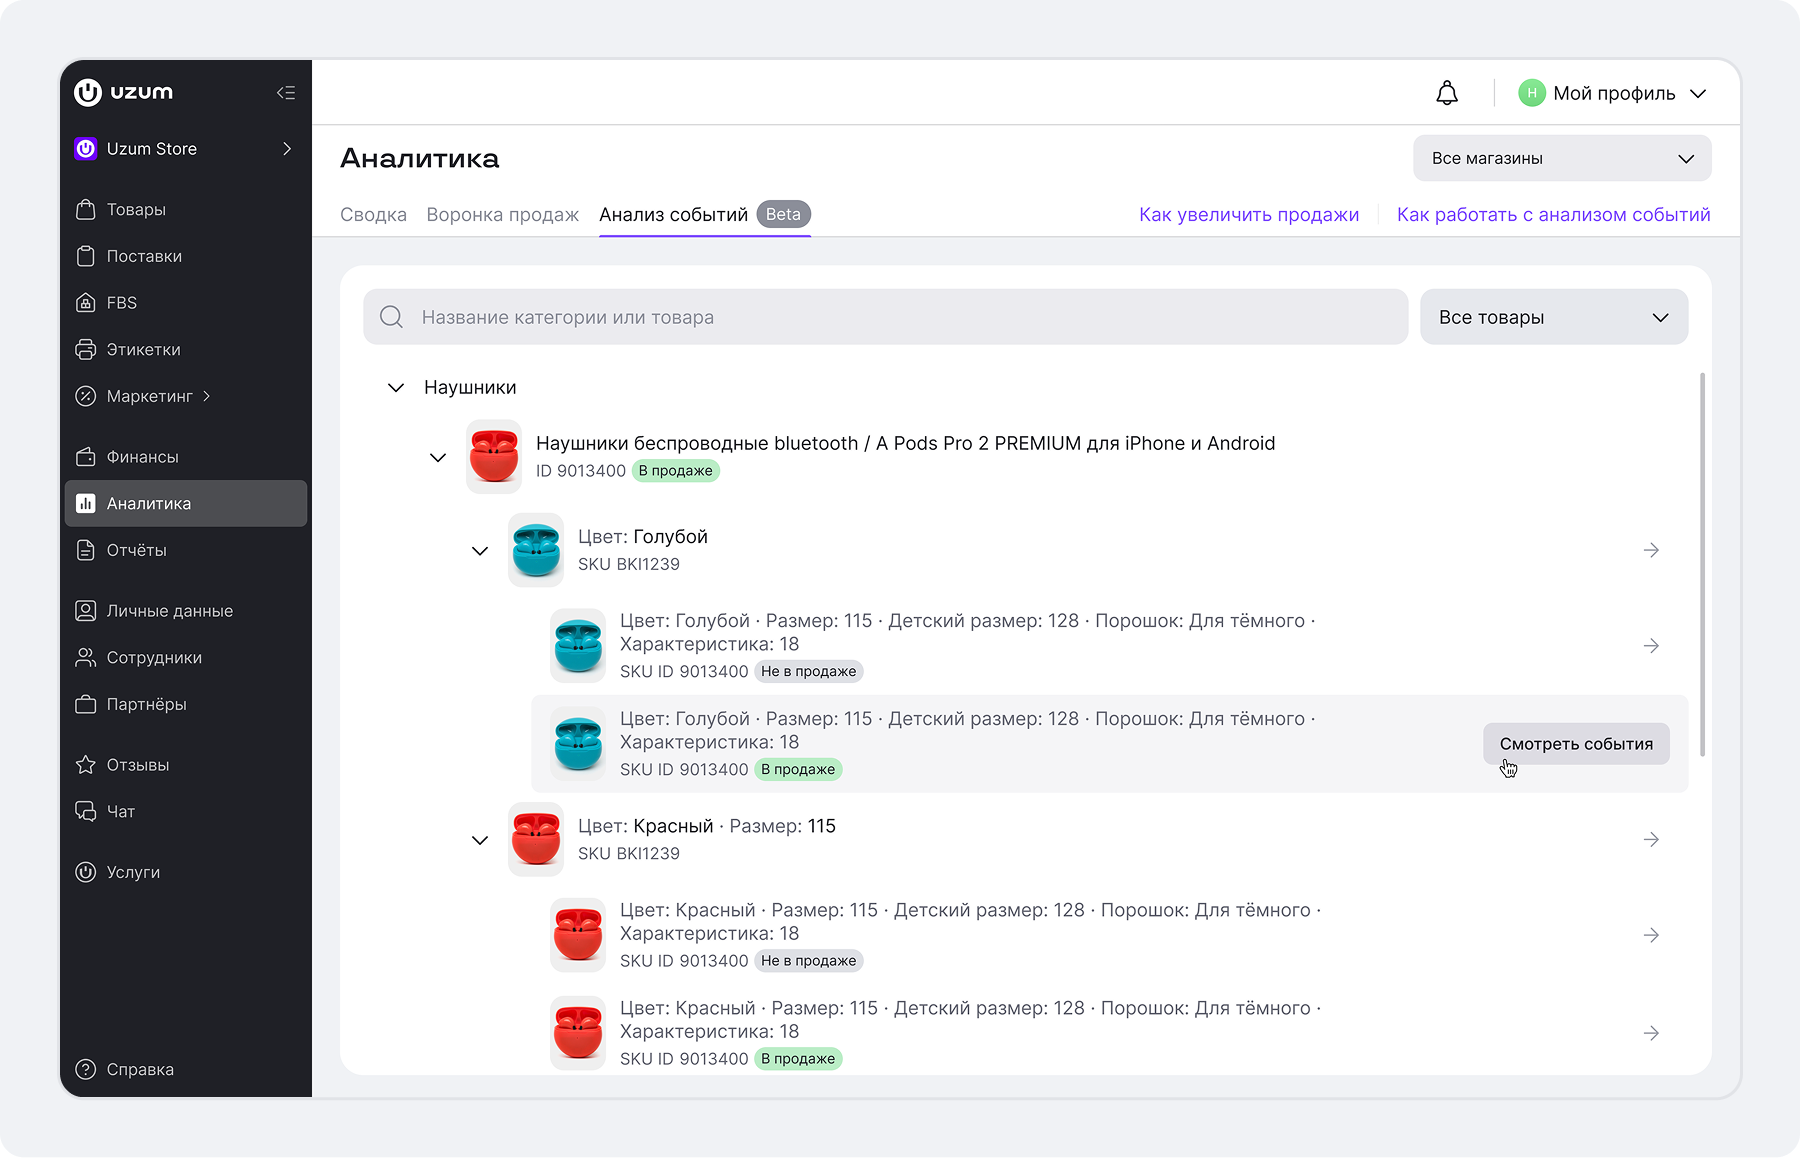
Task: Click Смотреть события button
Action: point(1576,744)
